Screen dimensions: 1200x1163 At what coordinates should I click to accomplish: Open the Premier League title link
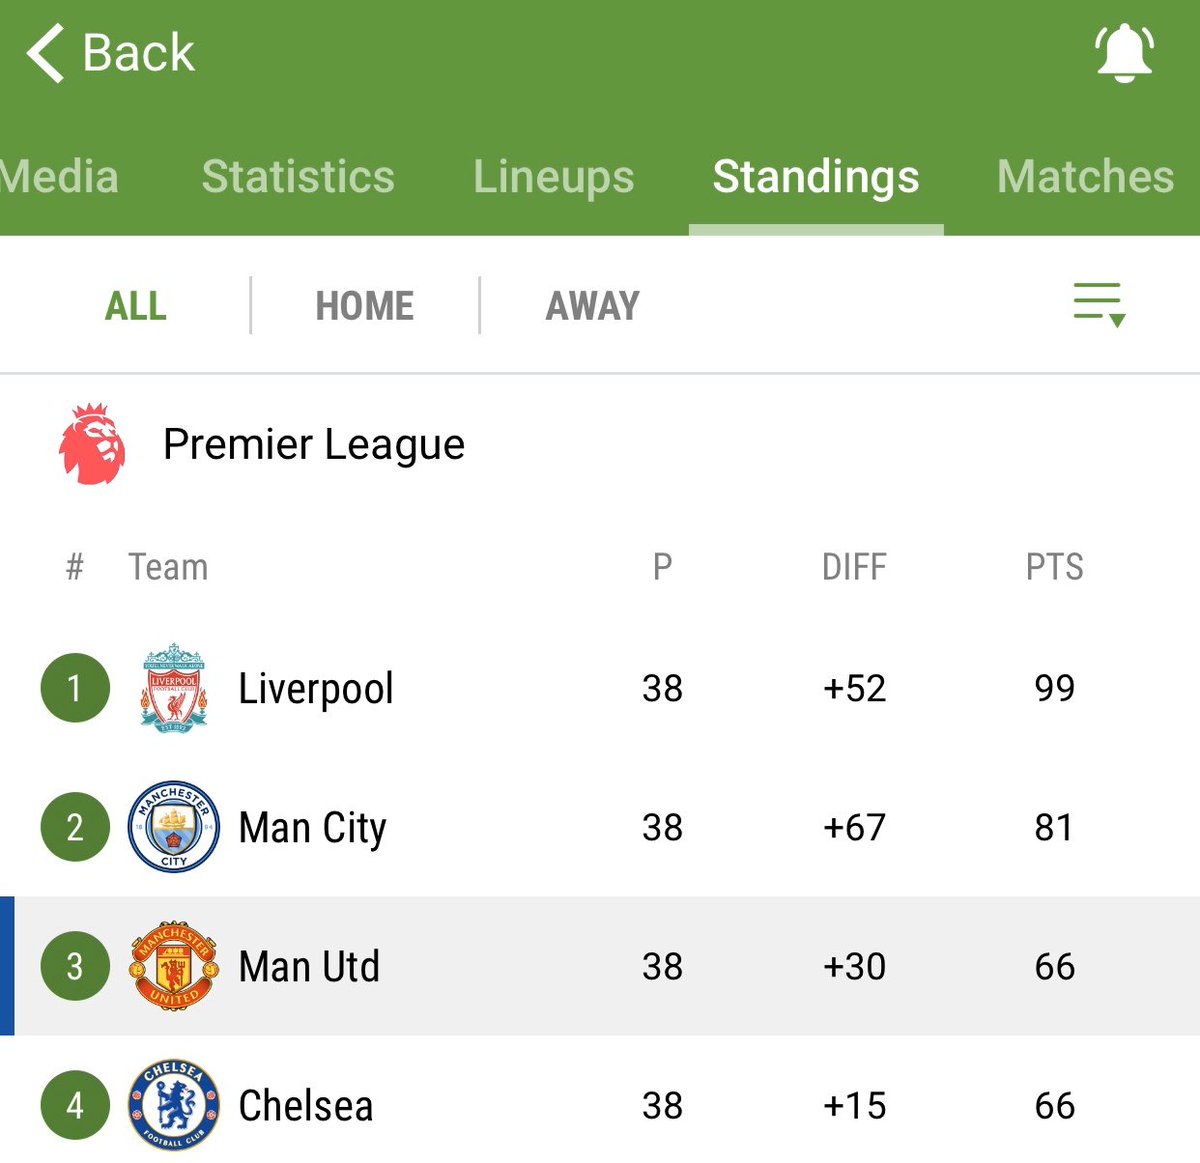pyautogui.click(x=314, y=445)
